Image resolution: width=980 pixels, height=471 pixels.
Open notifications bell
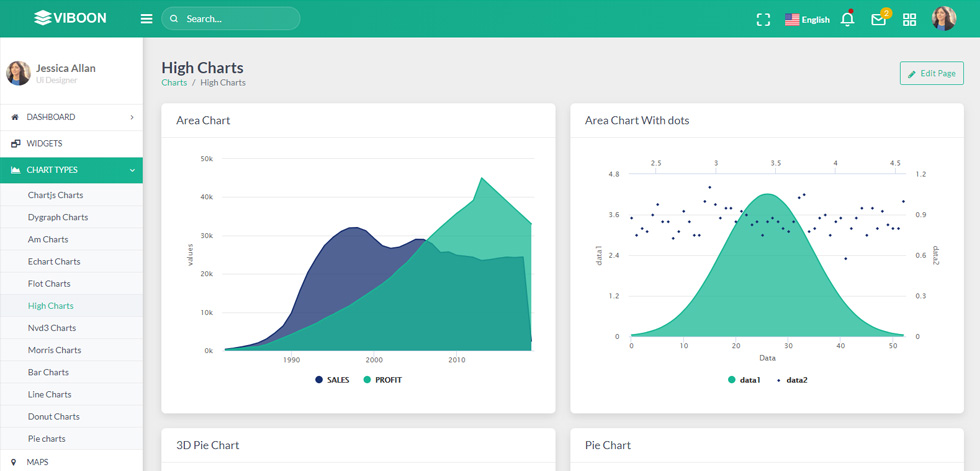(x=848, y=19)
